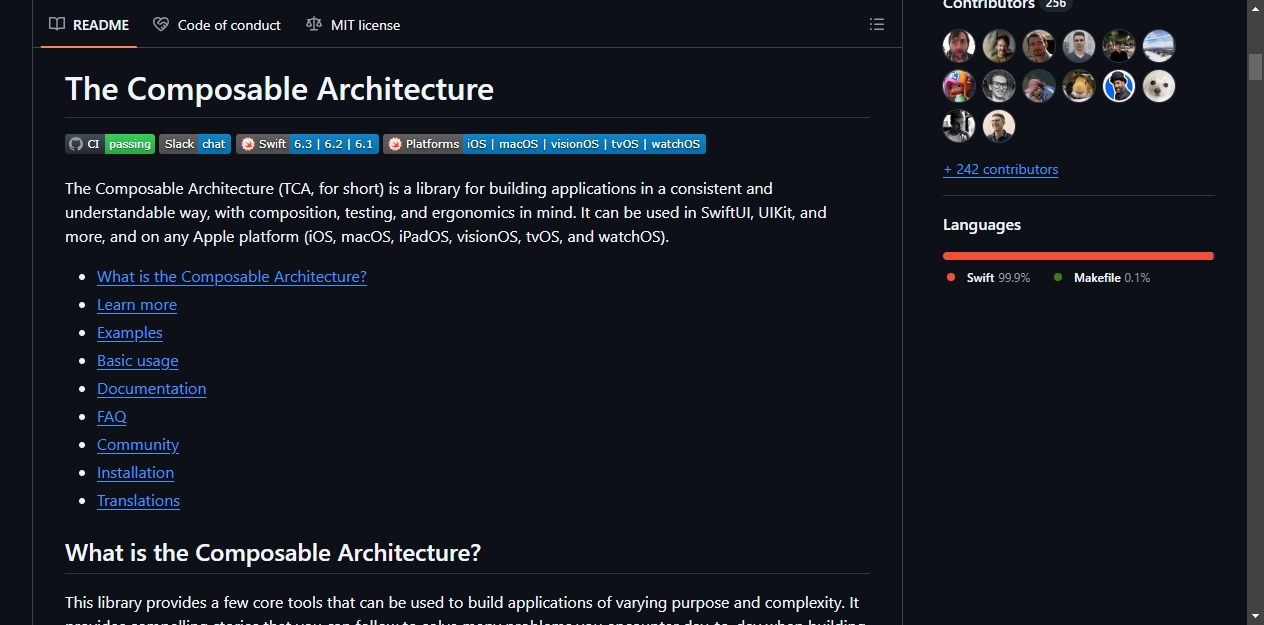Viewport: 1264px width, 625px height.
Task: Open the white dog contributor avatar
Action: [1159, 86]
